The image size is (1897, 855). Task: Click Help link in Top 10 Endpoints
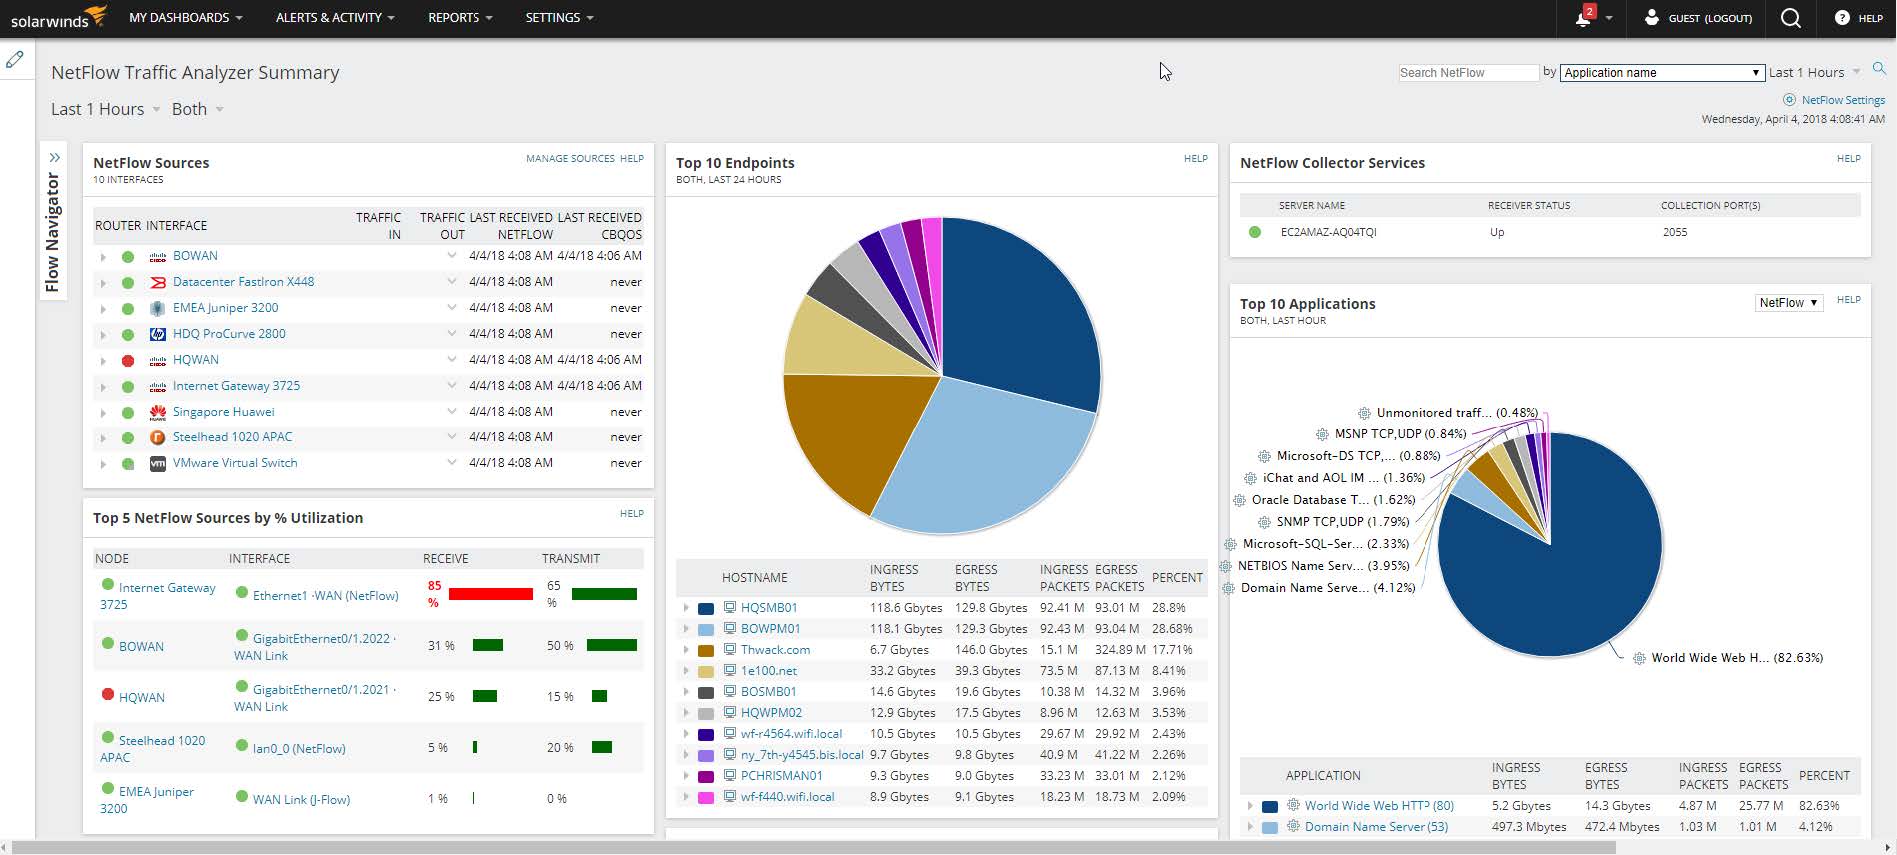point(1196,158)
